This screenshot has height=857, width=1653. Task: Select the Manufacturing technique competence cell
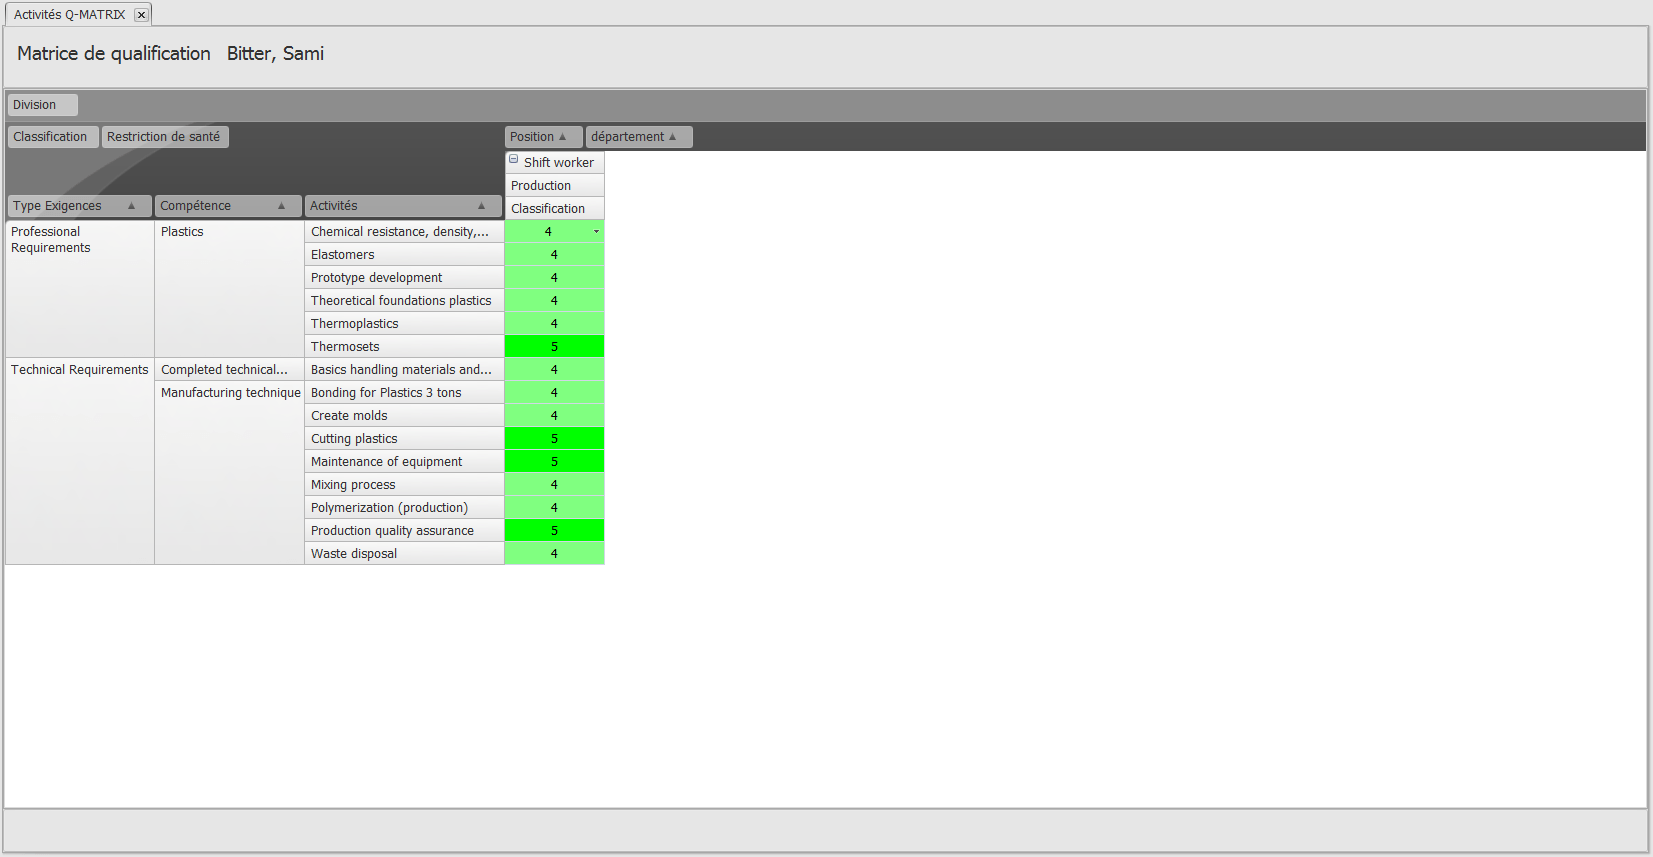(230, 393)
